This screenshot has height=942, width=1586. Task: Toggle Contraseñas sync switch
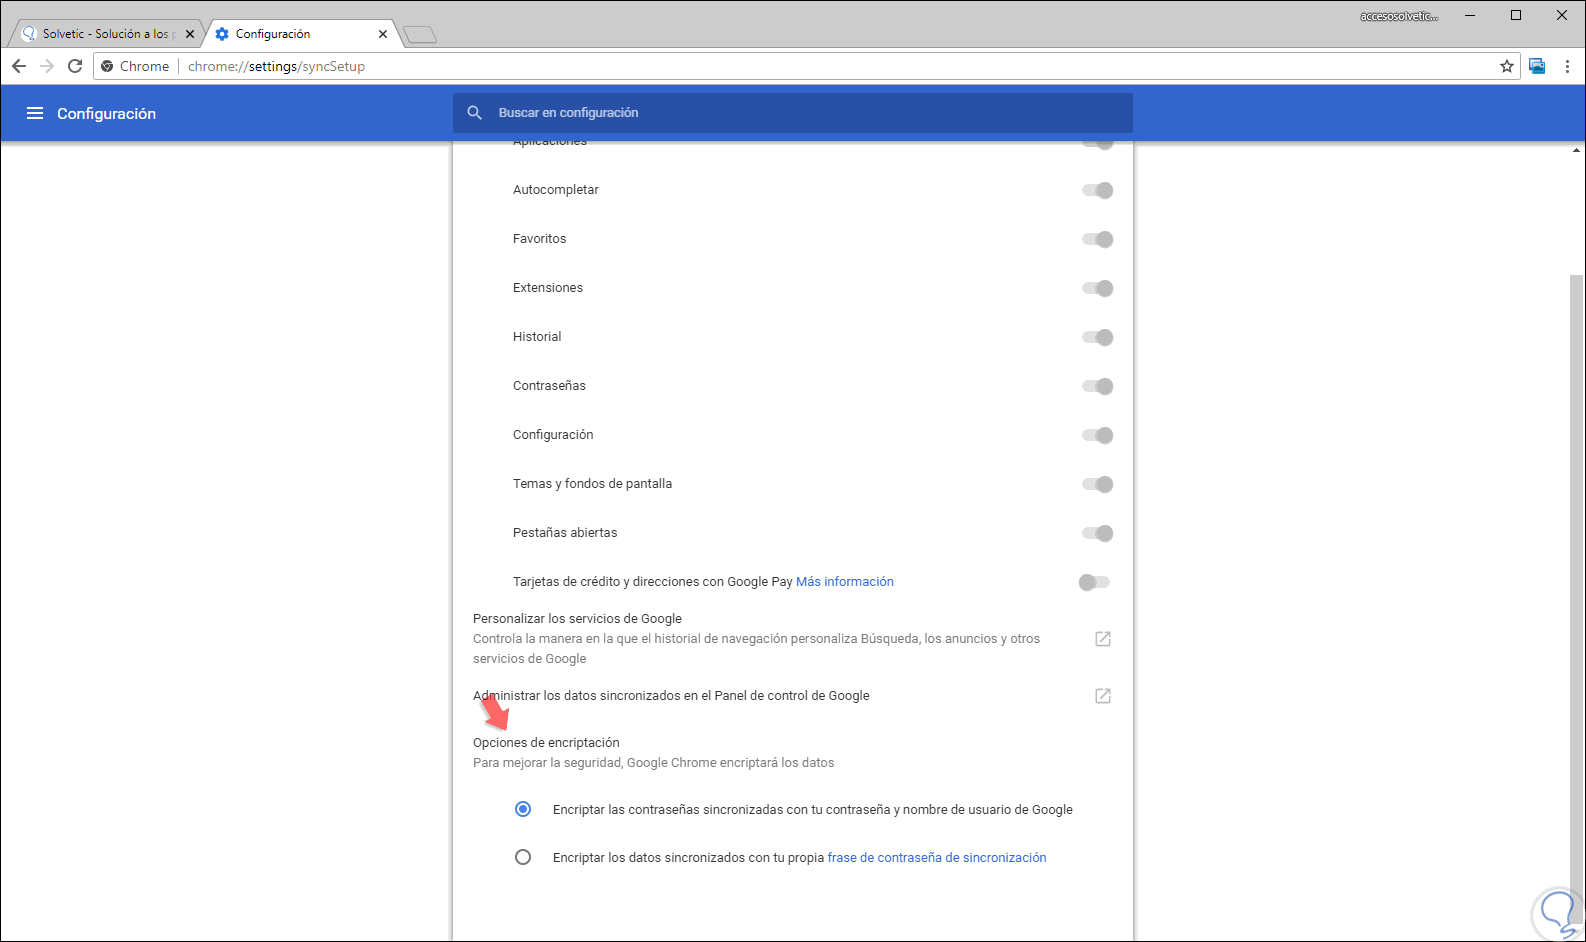coord(1097,386)
